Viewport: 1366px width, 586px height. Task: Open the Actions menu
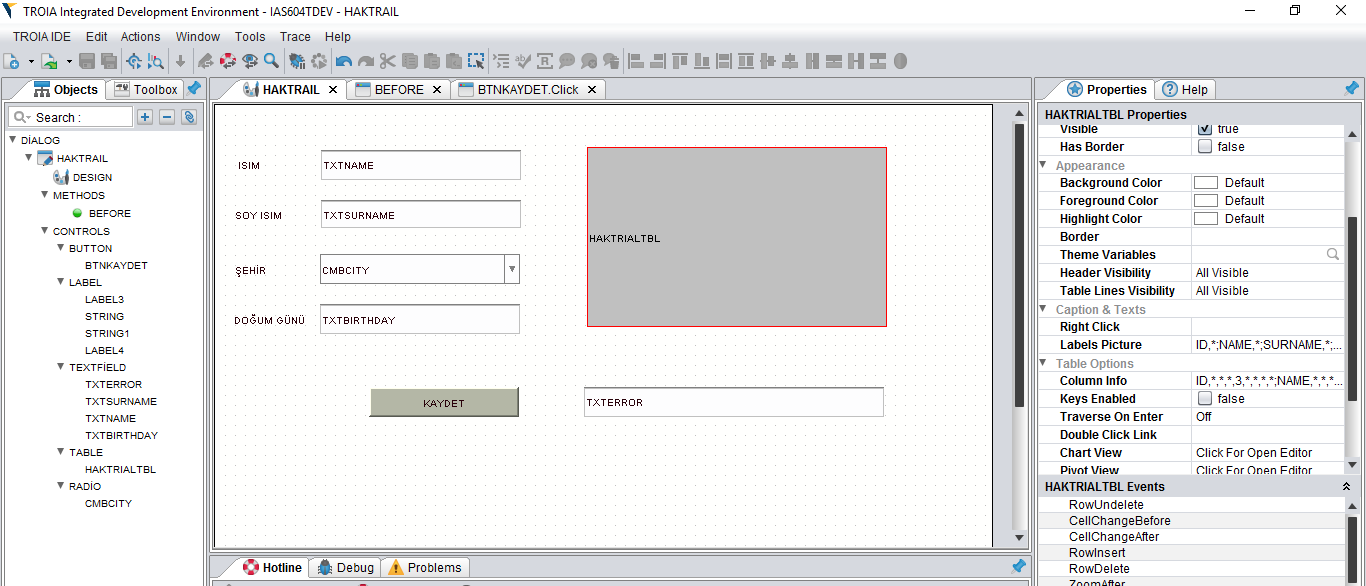(x=140, y=36)
